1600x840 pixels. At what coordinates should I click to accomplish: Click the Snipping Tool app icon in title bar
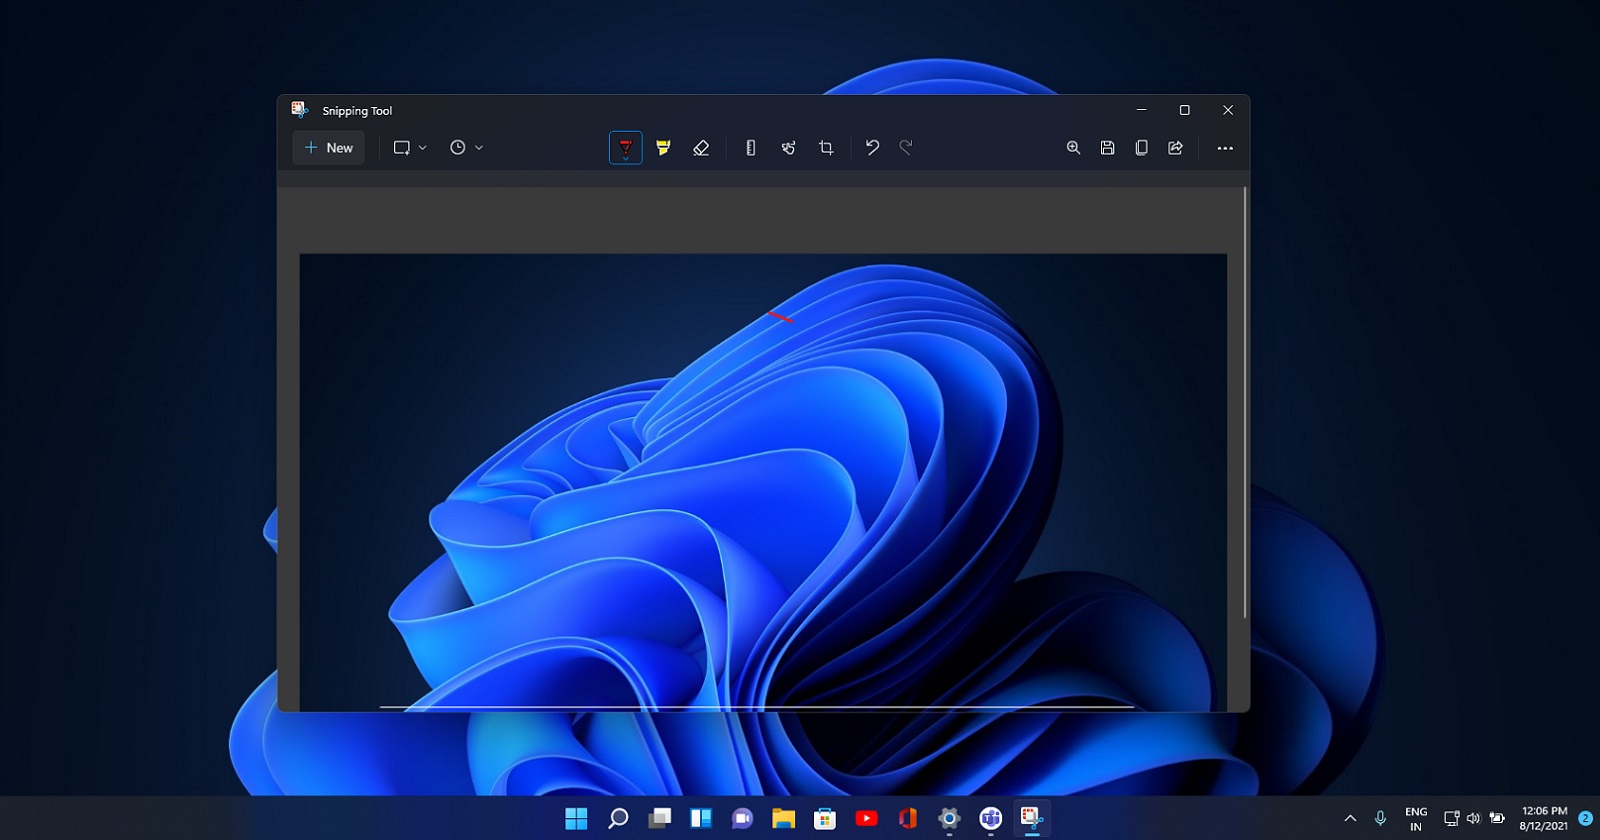coord(299,109)
